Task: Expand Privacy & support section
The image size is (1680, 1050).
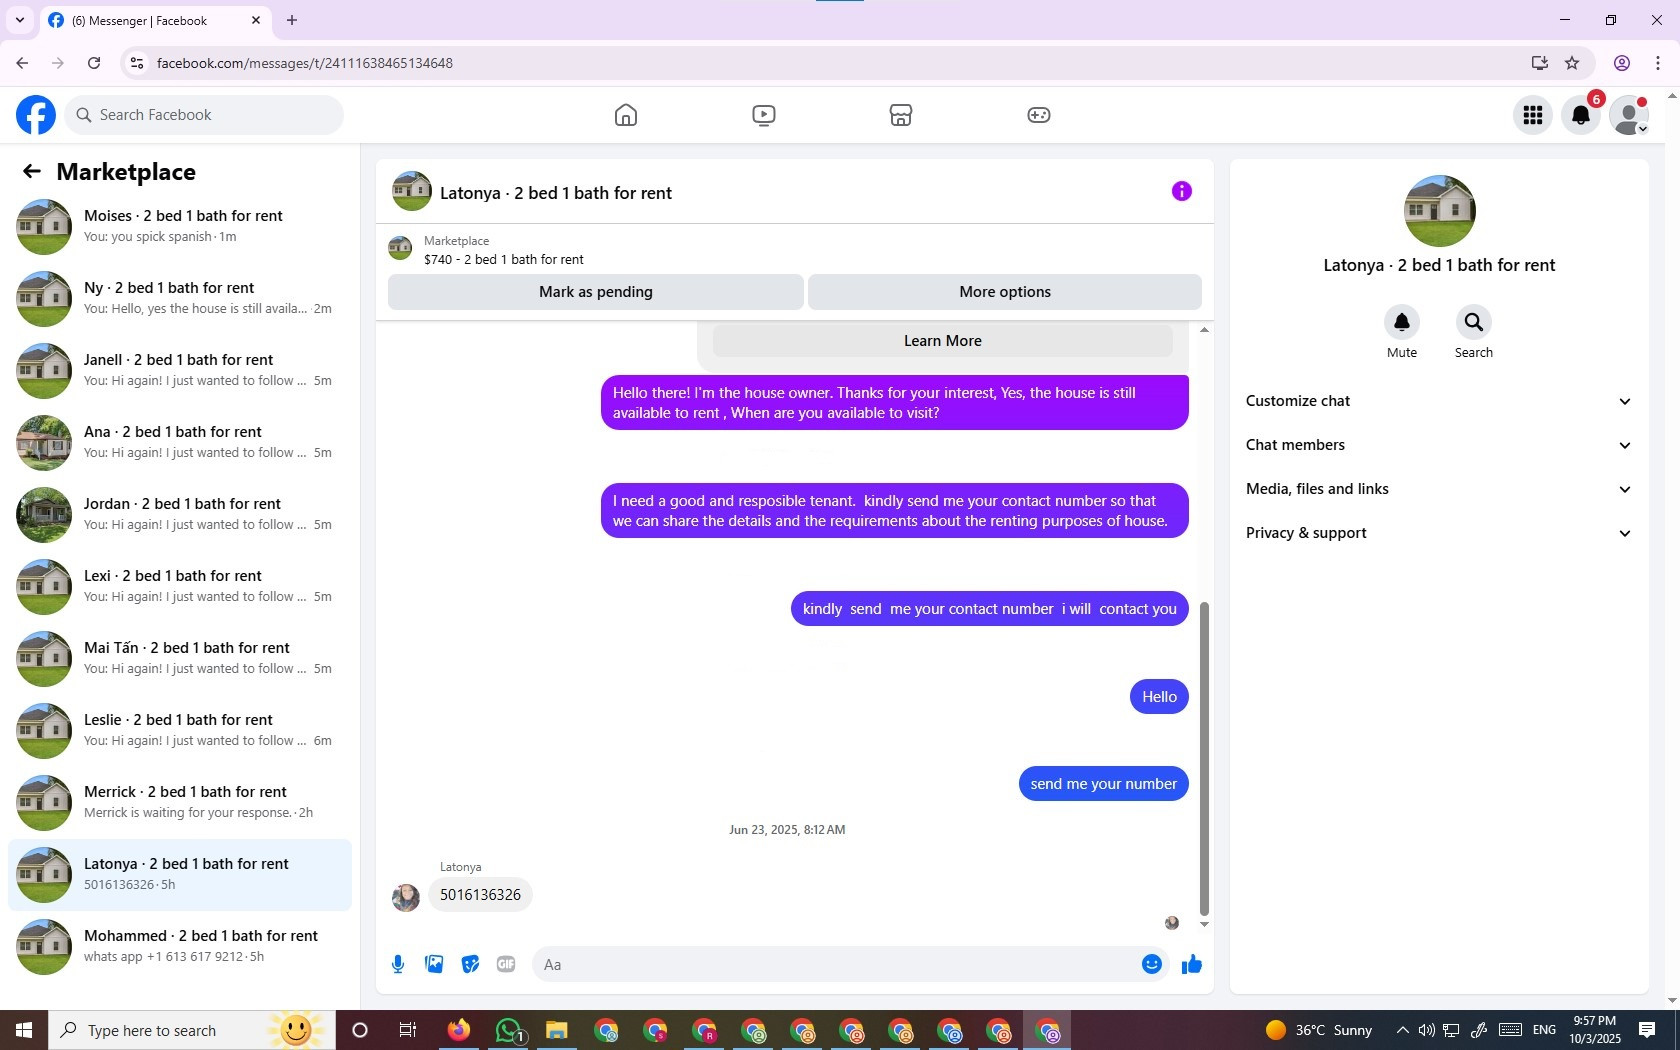Action: point(1439,533)
